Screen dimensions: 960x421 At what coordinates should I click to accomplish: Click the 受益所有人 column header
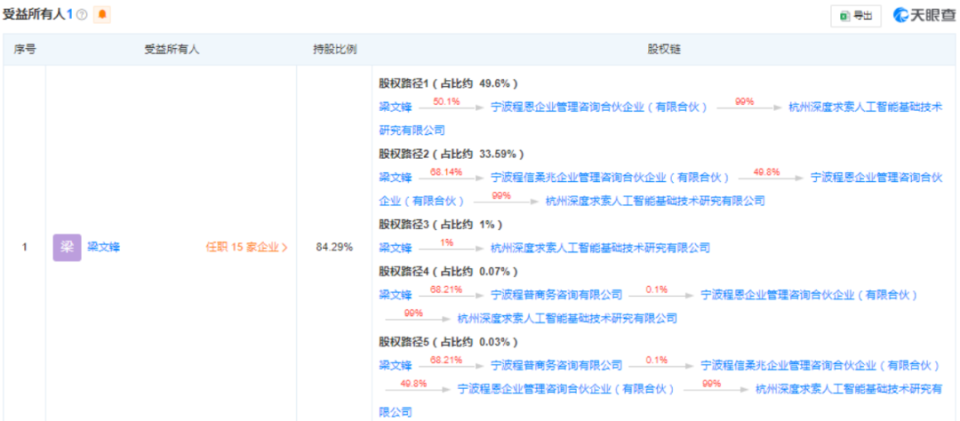(x=171, y=50)
